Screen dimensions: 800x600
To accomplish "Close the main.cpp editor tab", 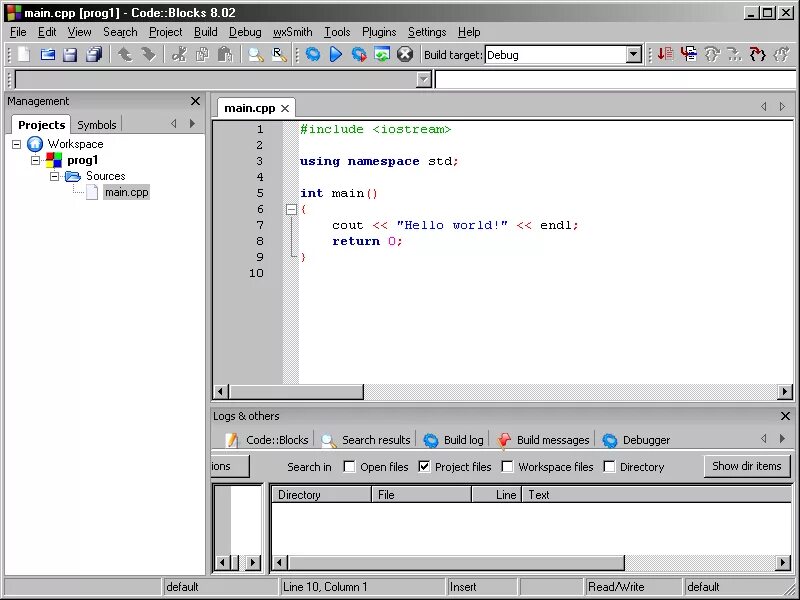I will [x=285, y=108].
